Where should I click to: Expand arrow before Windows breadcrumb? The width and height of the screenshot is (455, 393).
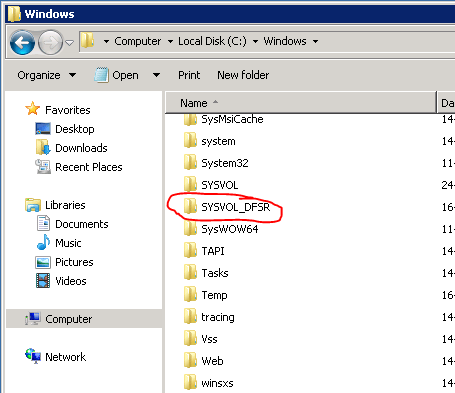tap(255, 41)
